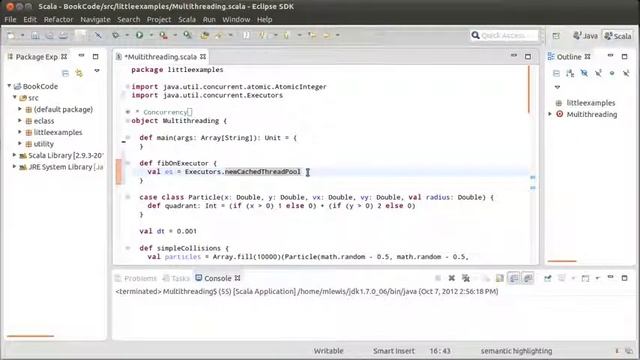
Task: Open the Open Console dropdown arrow
Action: [597, 278]
